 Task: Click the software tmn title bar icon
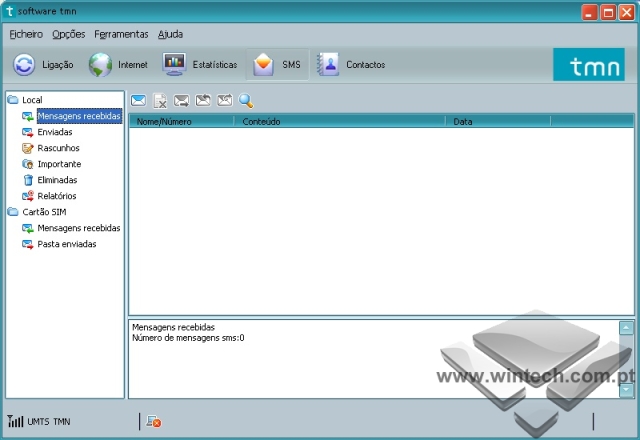9,11
